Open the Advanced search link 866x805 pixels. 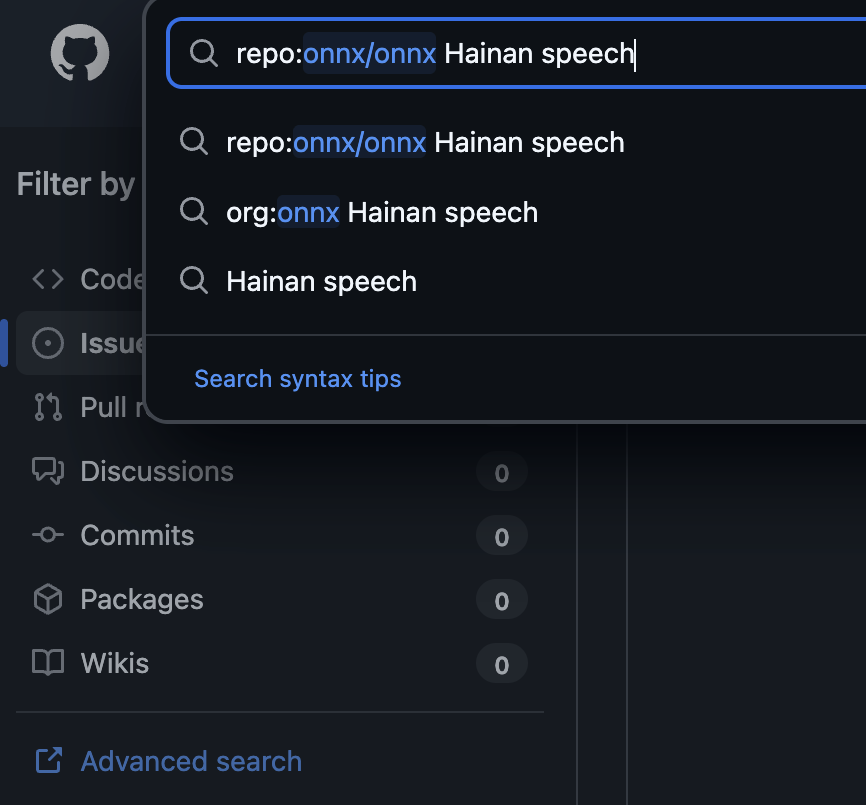[x=191, y=761]
